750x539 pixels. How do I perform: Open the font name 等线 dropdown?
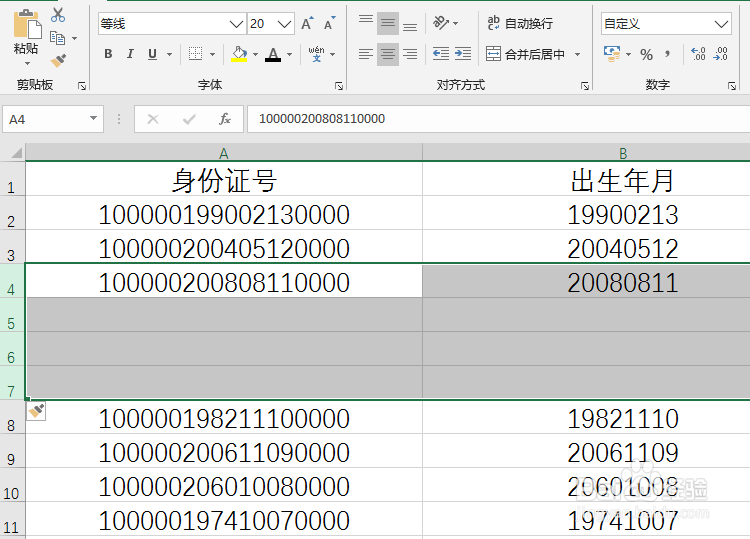(236, 23)
